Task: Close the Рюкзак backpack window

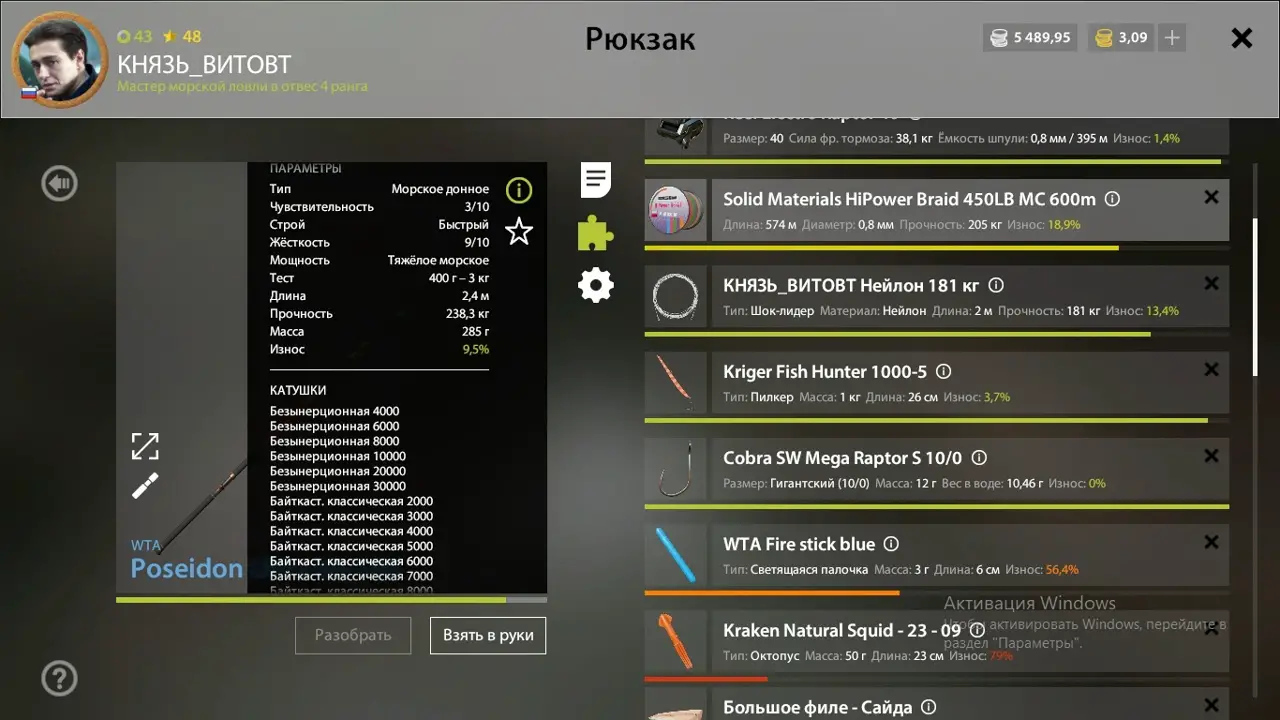Action: pyautogui.click(x=1241, y=38)
